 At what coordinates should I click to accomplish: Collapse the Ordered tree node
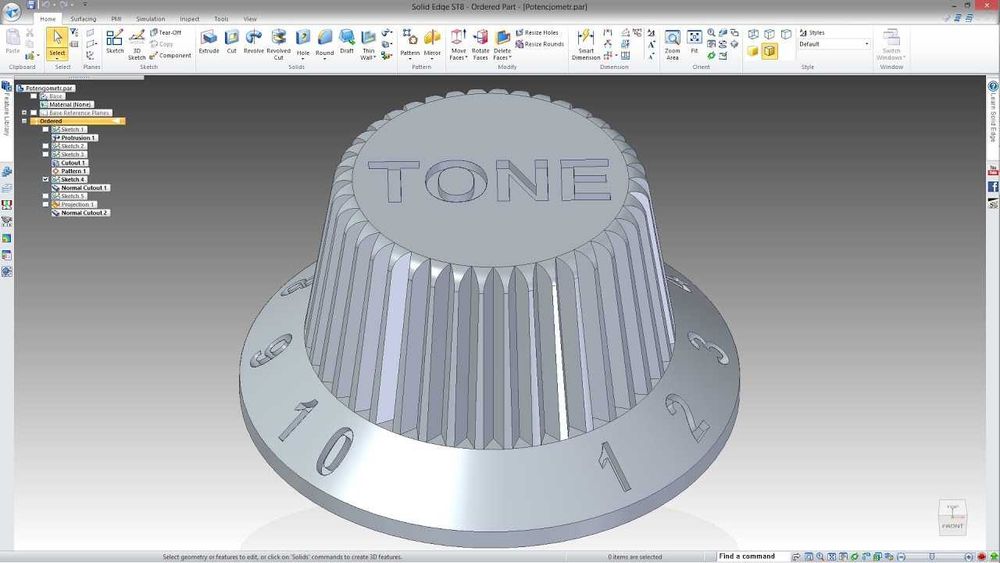coord(24,121)
